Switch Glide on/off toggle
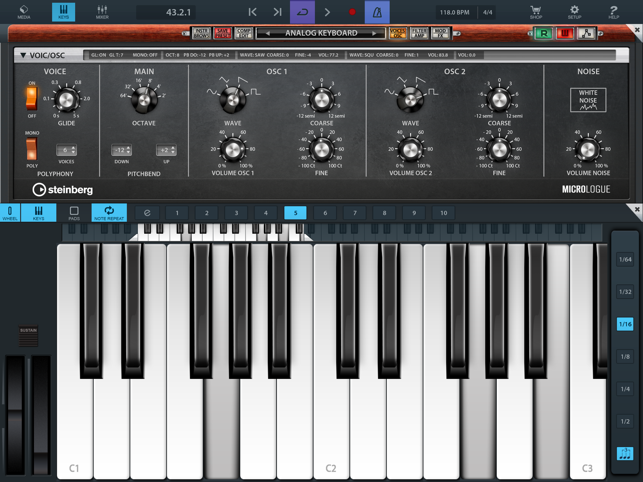 click(x=32, y=97)
